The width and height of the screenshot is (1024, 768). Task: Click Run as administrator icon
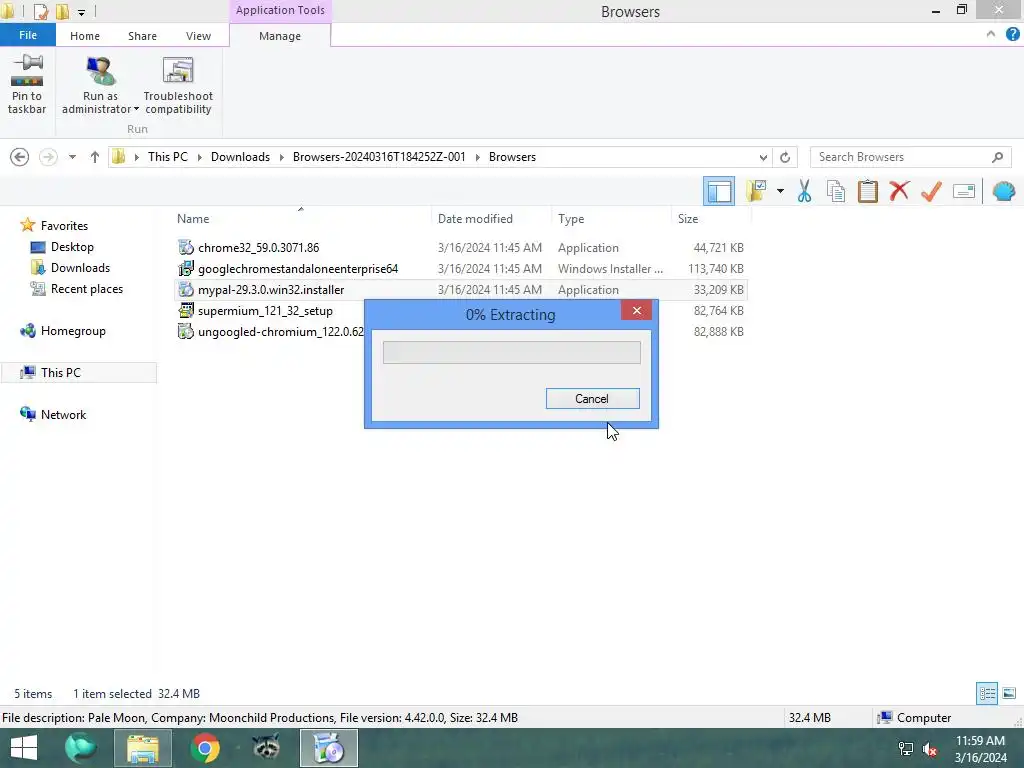100,72
